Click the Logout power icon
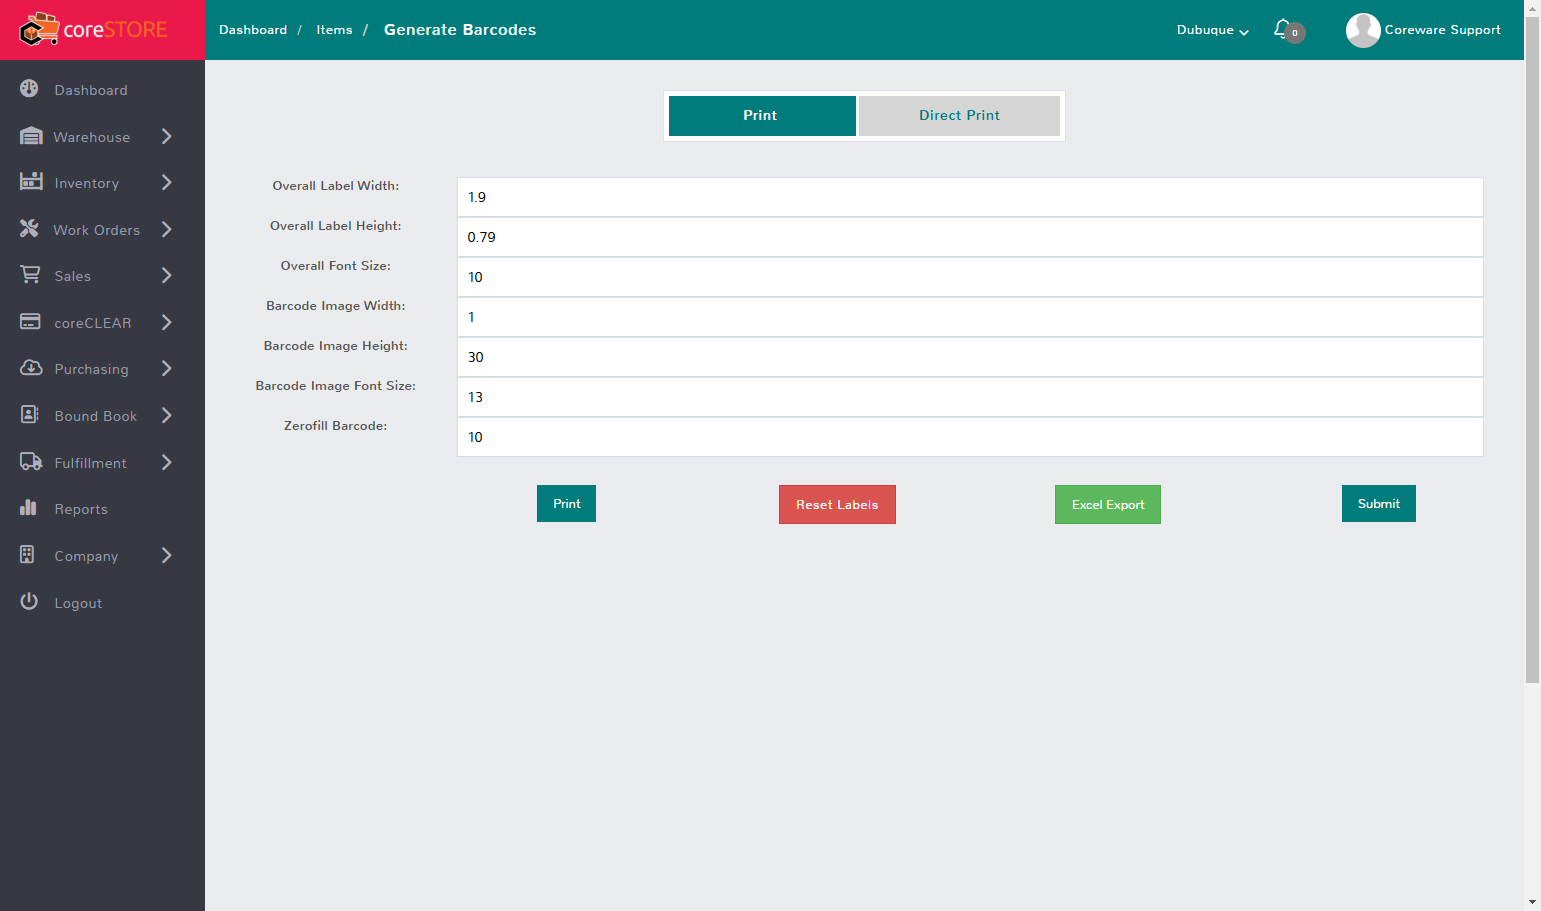 (x=29, y=601)
